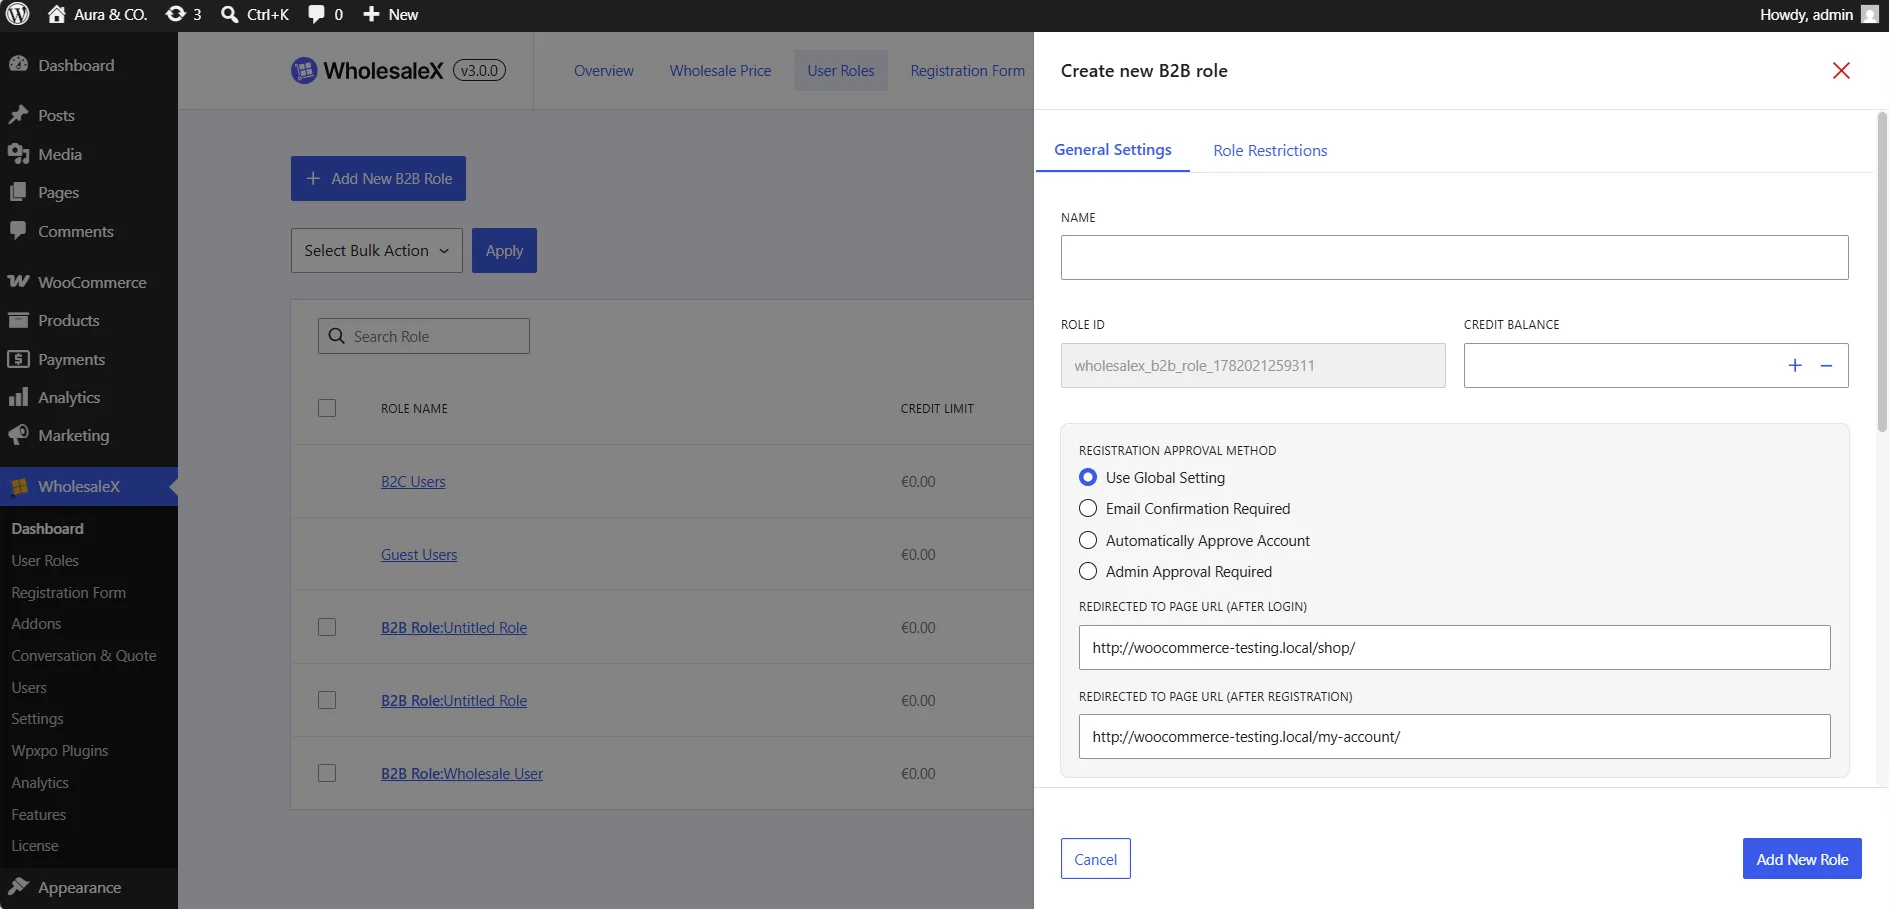Open Wholesale Price tab

point(720,70)
